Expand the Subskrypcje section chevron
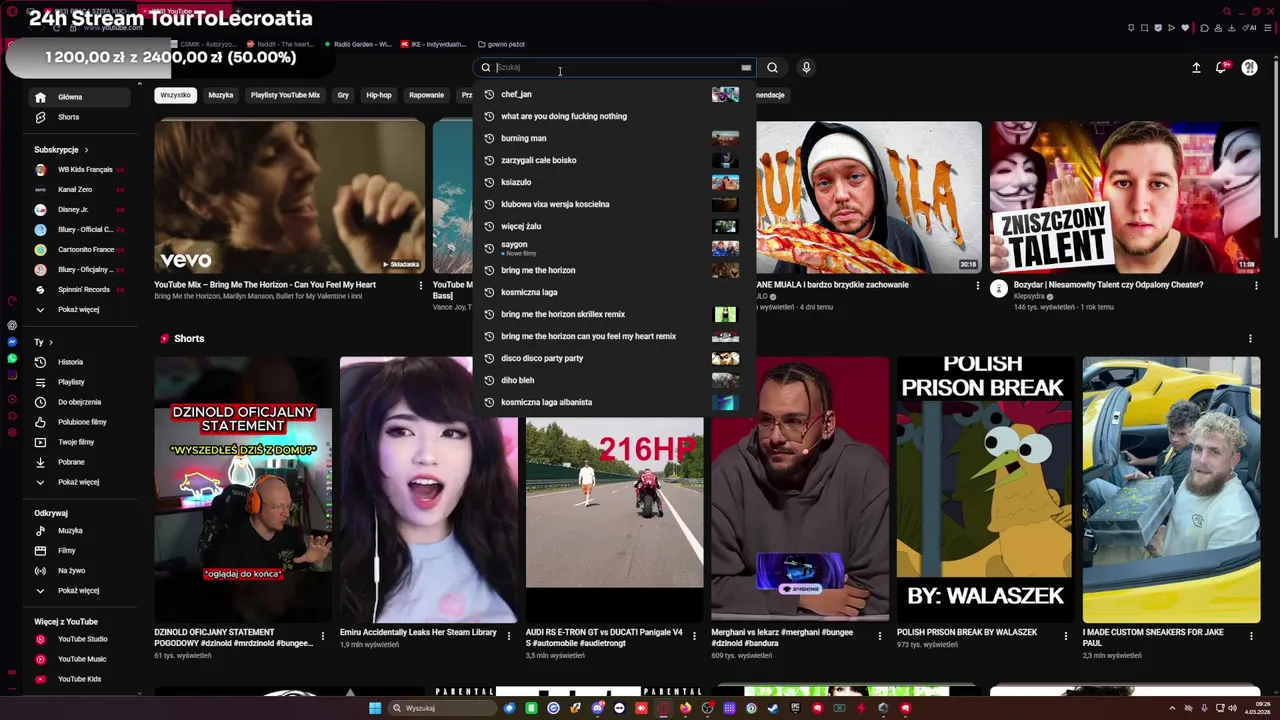Image resolution: width=1280 pixels, height=720 pixels. point(86,150)
